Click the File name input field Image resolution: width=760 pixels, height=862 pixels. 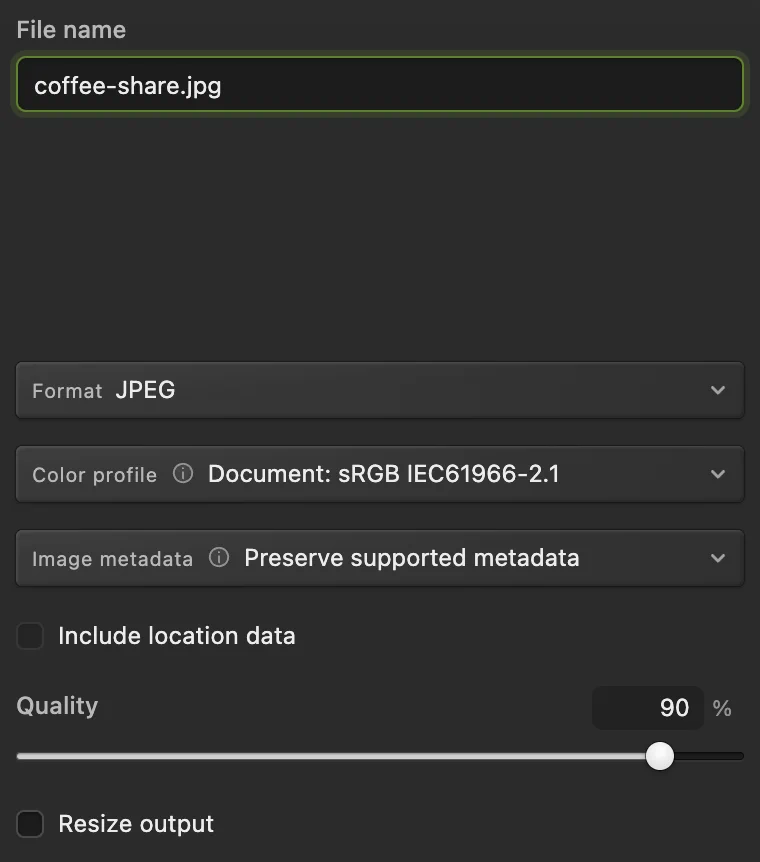[x=379, y=84]
